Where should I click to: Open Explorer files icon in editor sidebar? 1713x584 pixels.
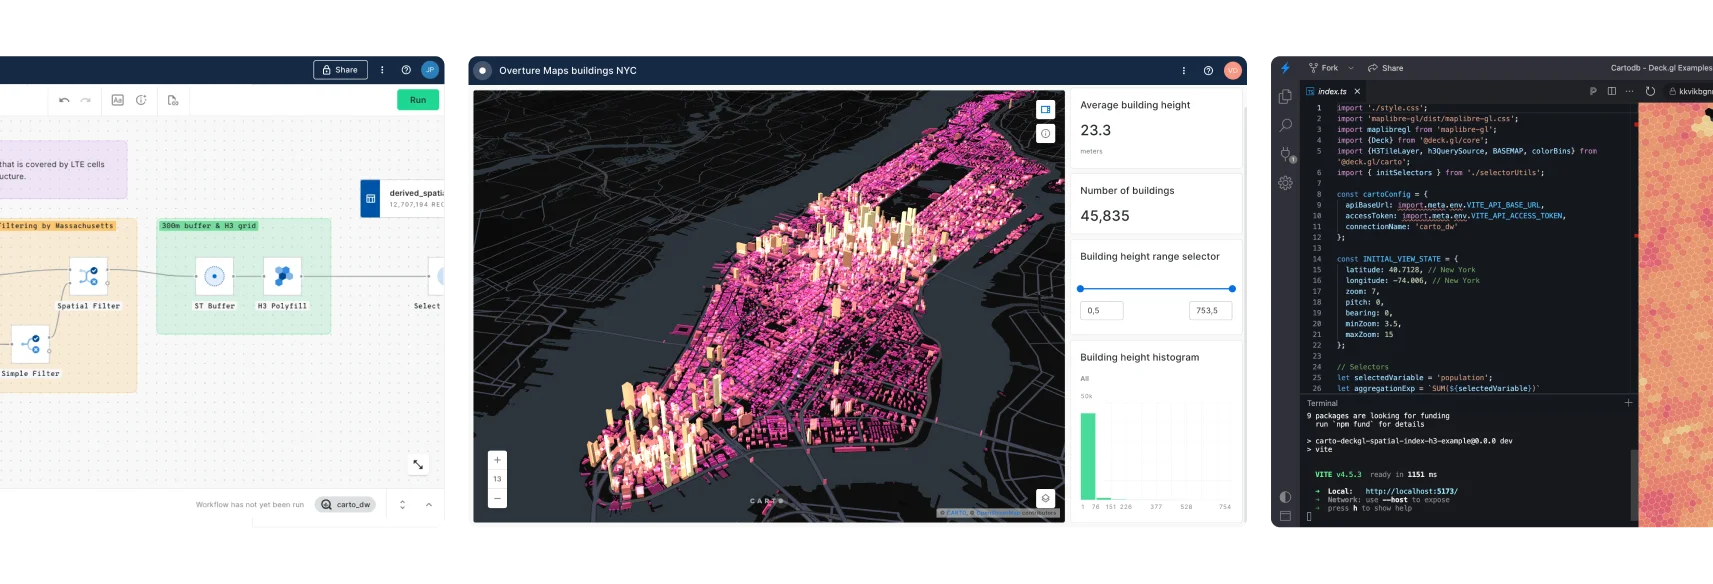point(1286,97)
